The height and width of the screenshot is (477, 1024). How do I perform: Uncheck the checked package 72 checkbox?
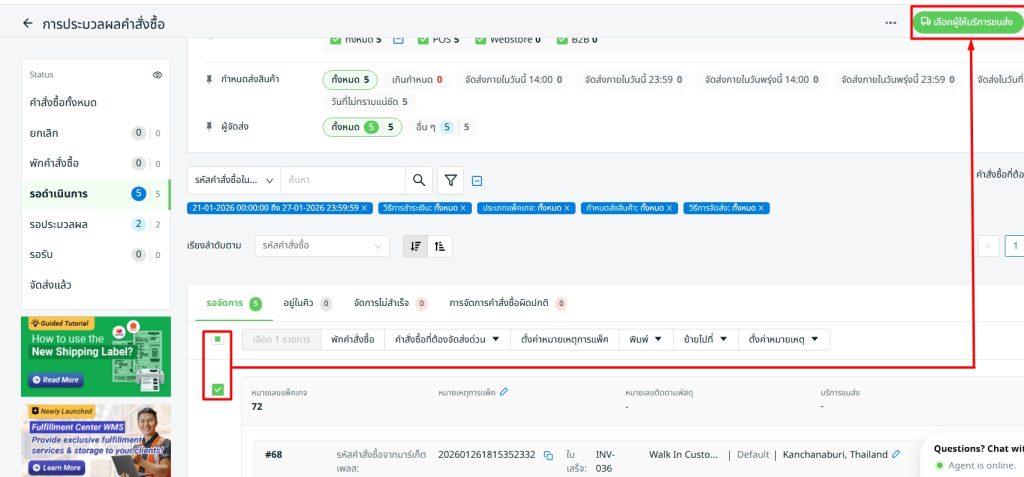217,389
